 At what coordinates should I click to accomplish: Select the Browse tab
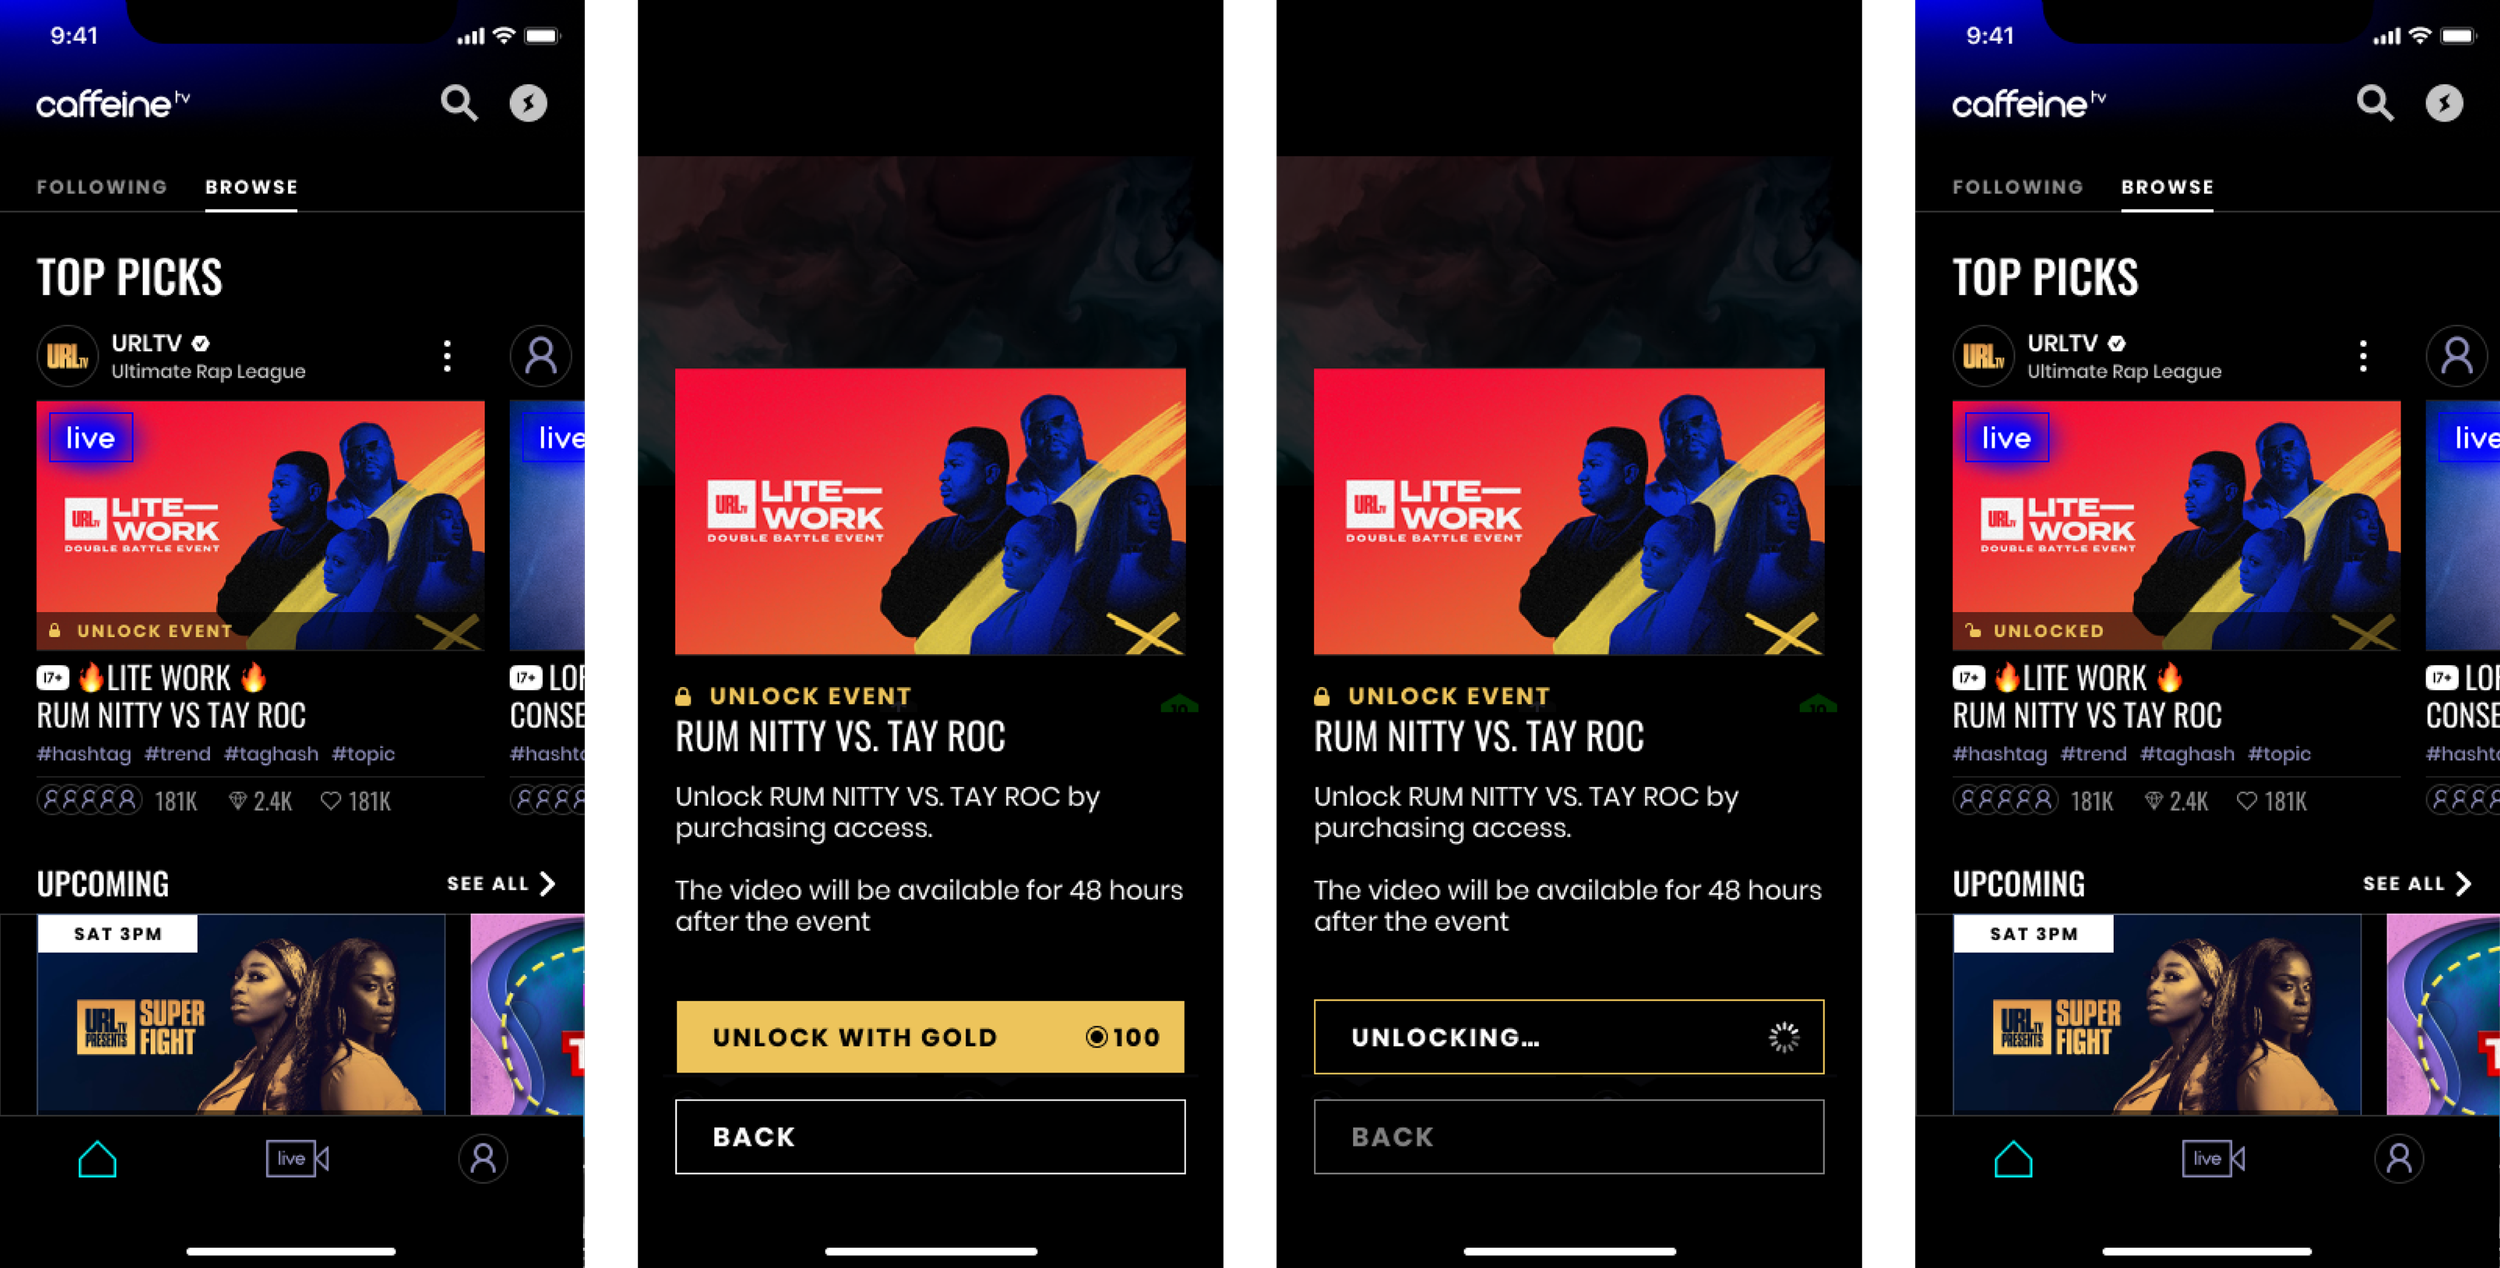coord(251,187)
